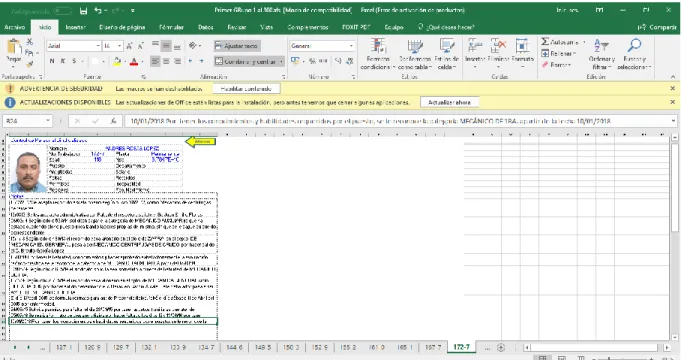
Task: Save workbook with the disk icon
Action: pos(84,10)
